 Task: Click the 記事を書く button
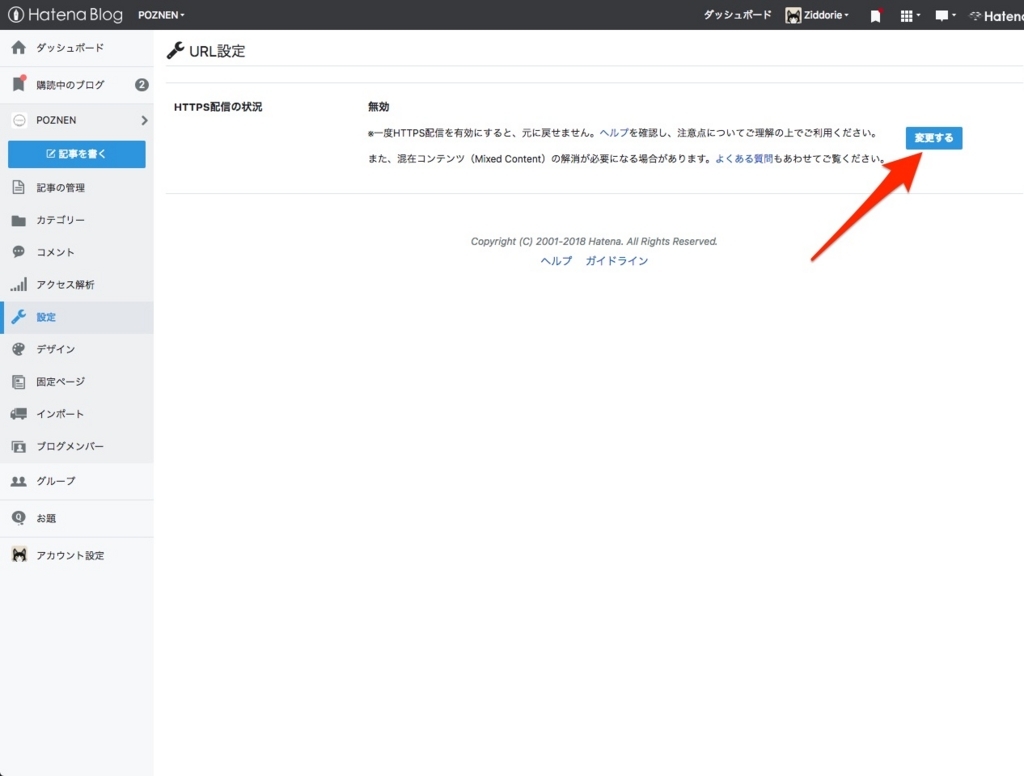coord(77,154)
